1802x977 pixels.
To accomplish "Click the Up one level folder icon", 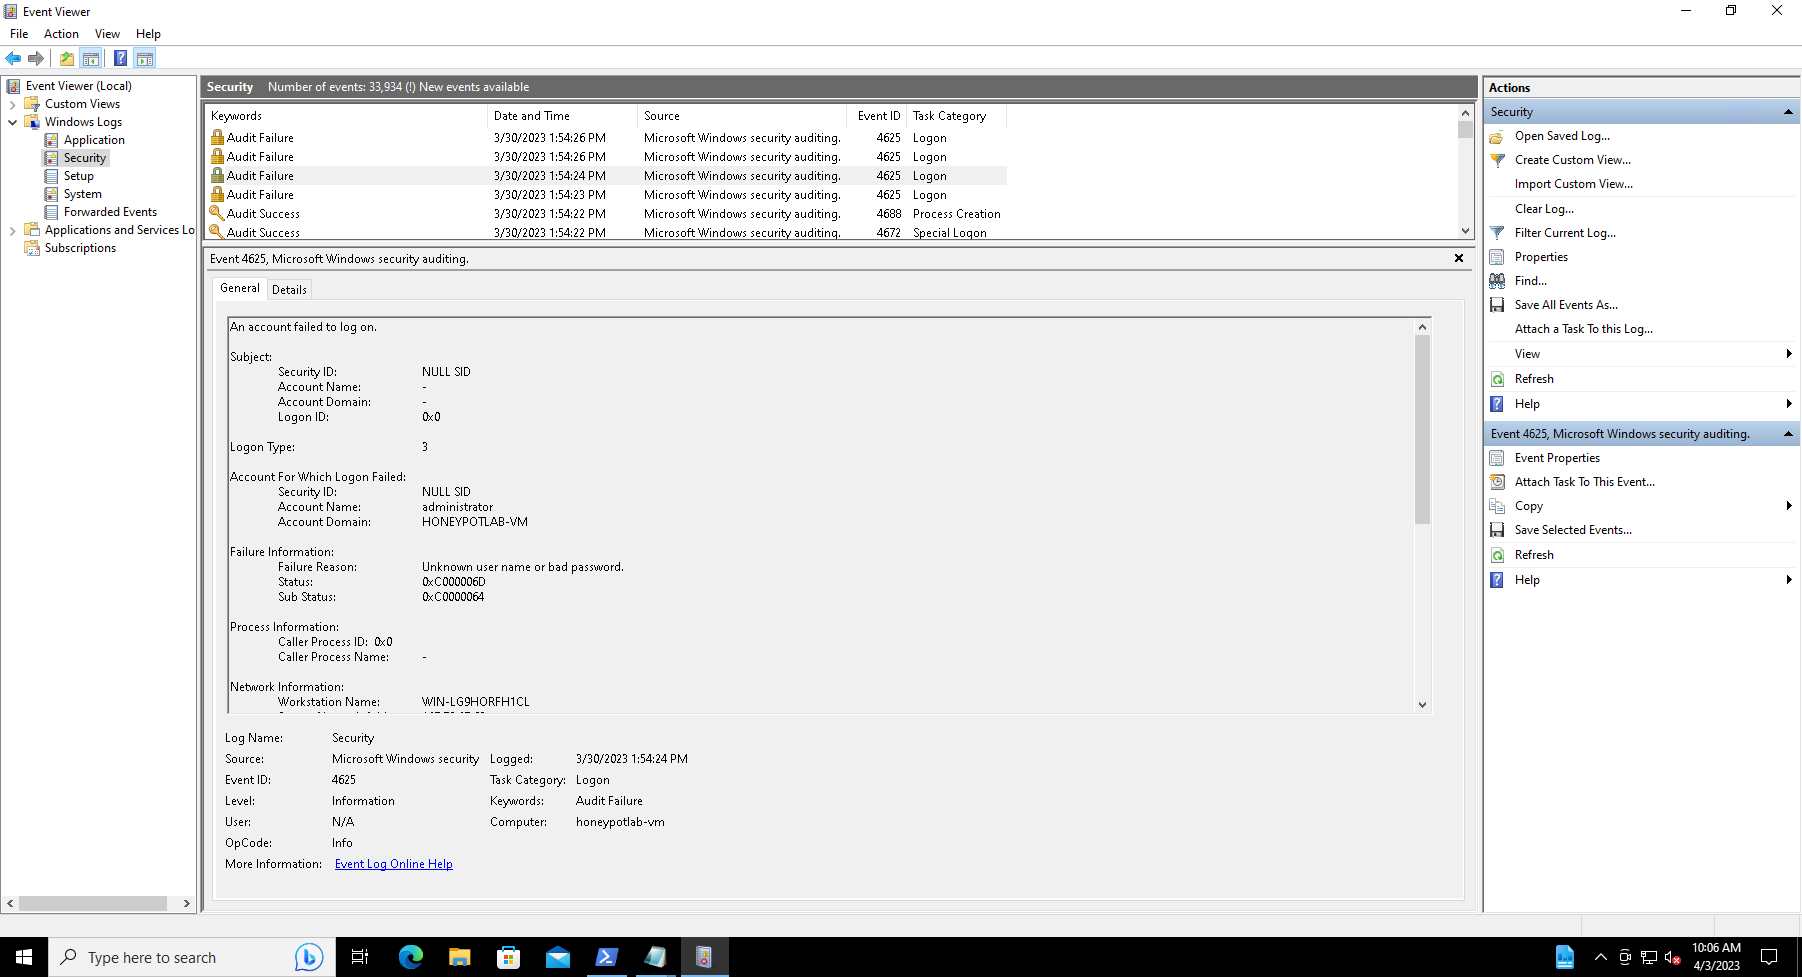I will [x=67, y=58].
